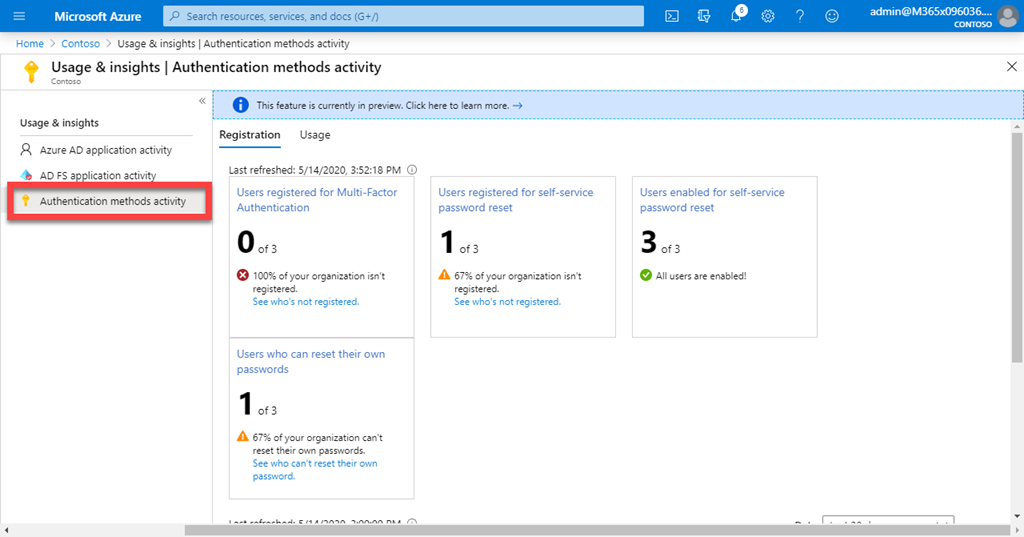Open the feedback smiley icon

(832, 16)
